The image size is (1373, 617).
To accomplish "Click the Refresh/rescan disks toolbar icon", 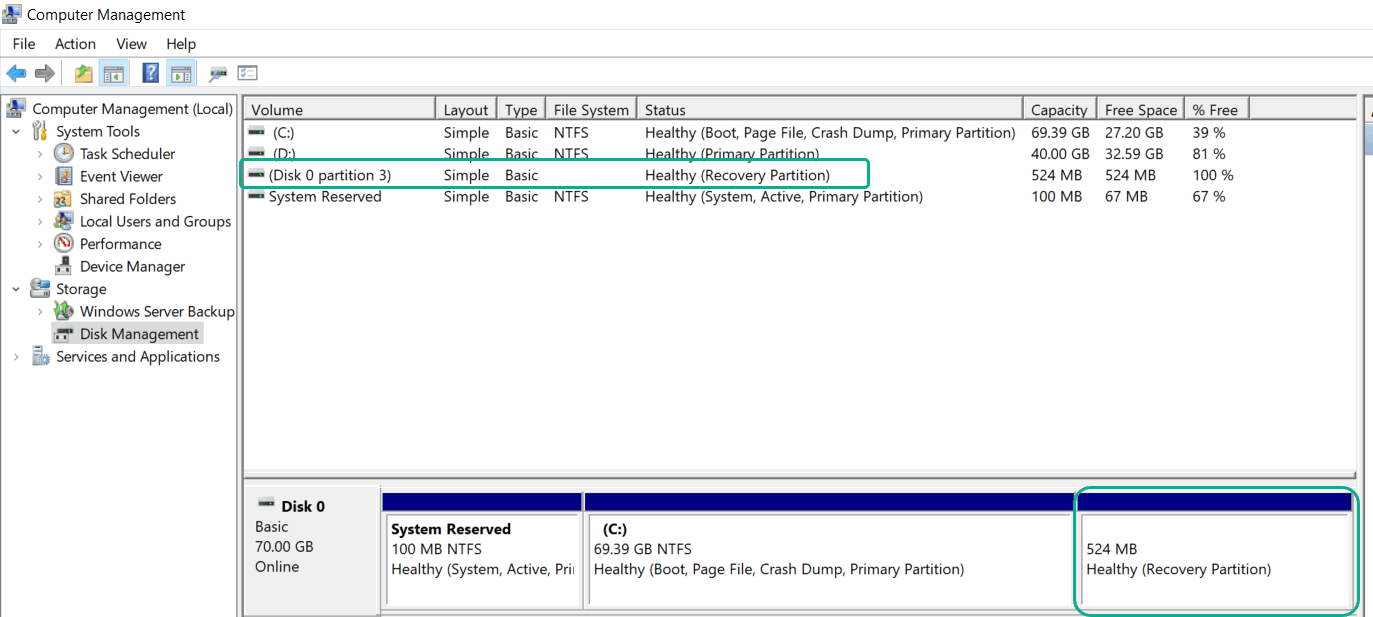I will pos(218,73).
